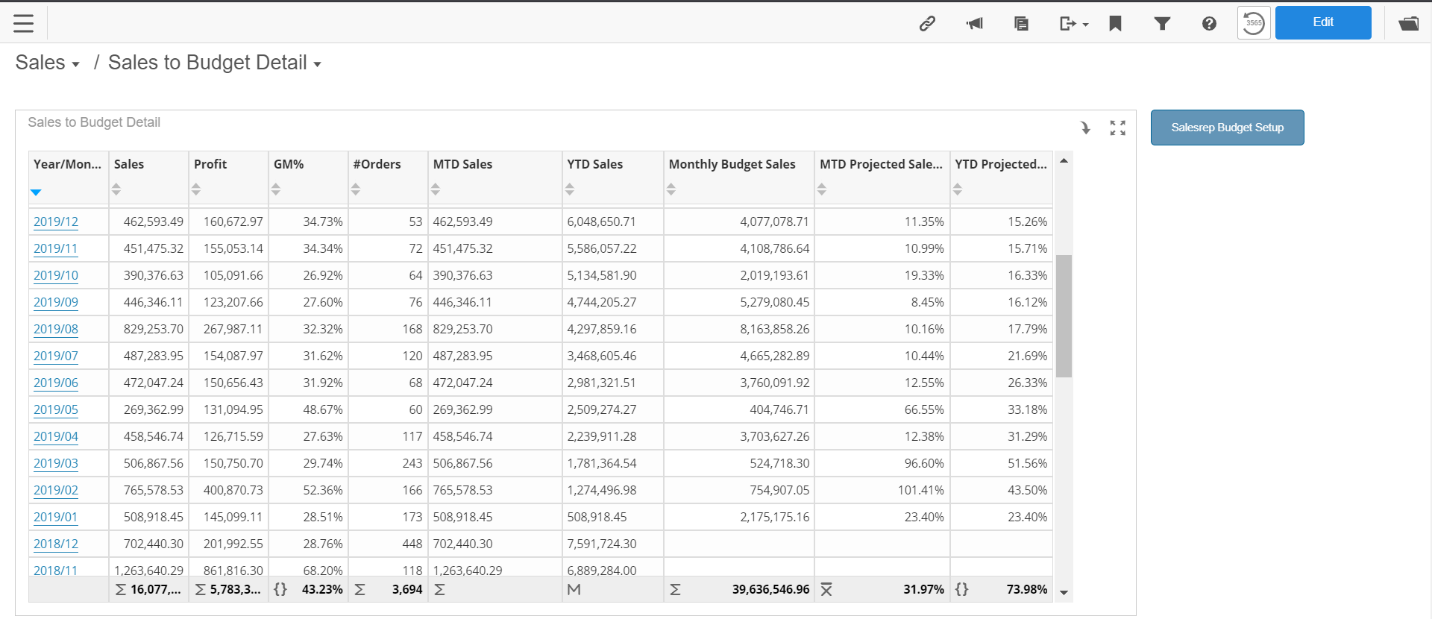
Task: Click the drill-down arrow icon on the report
Action: point(1085,128)
